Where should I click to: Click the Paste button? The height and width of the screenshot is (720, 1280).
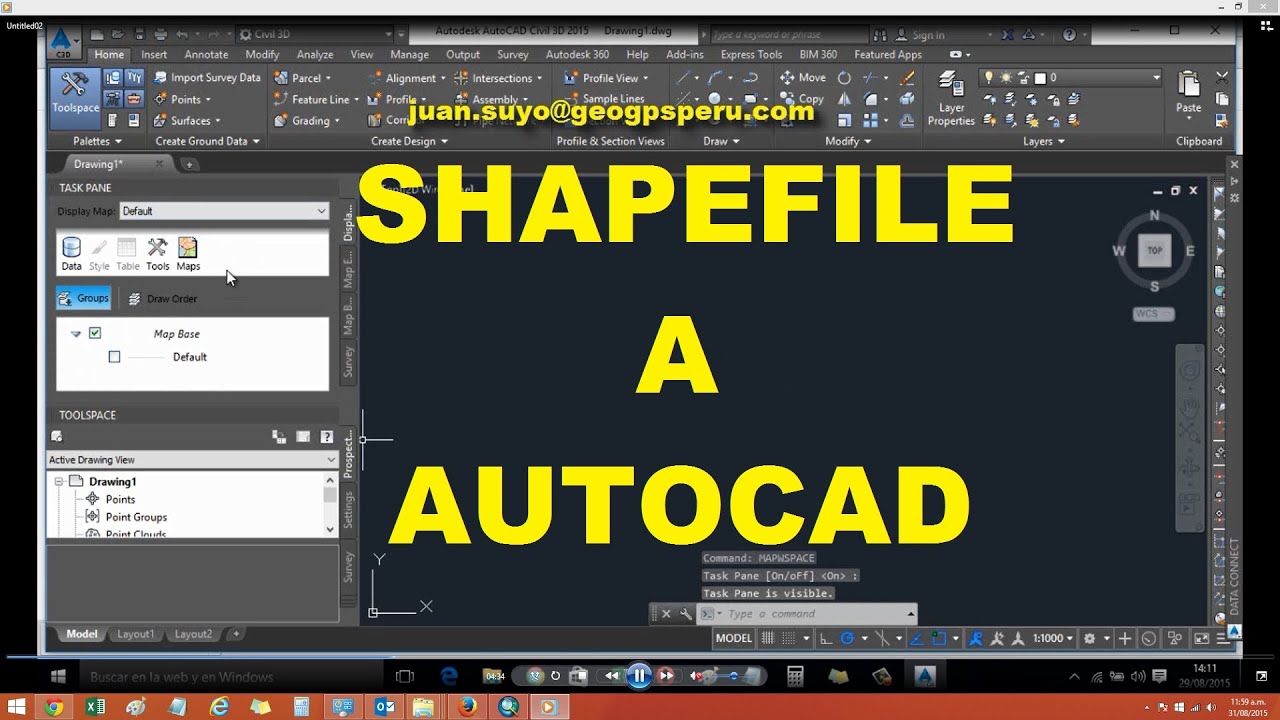click(1189, 93)
